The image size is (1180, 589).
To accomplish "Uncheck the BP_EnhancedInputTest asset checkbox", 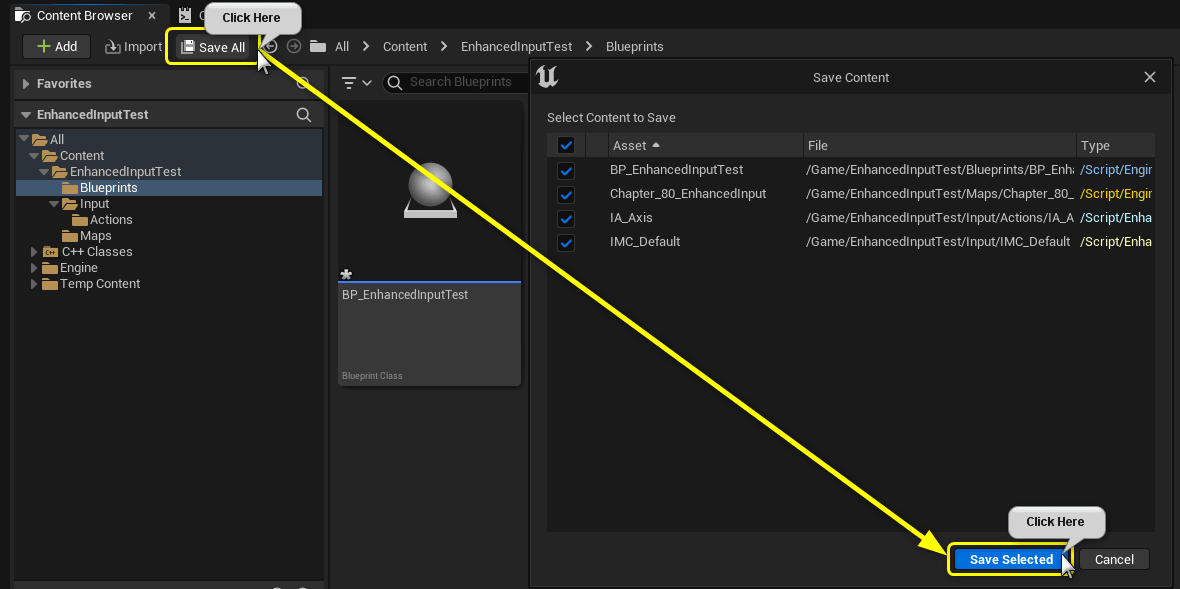I will (566, 170).
